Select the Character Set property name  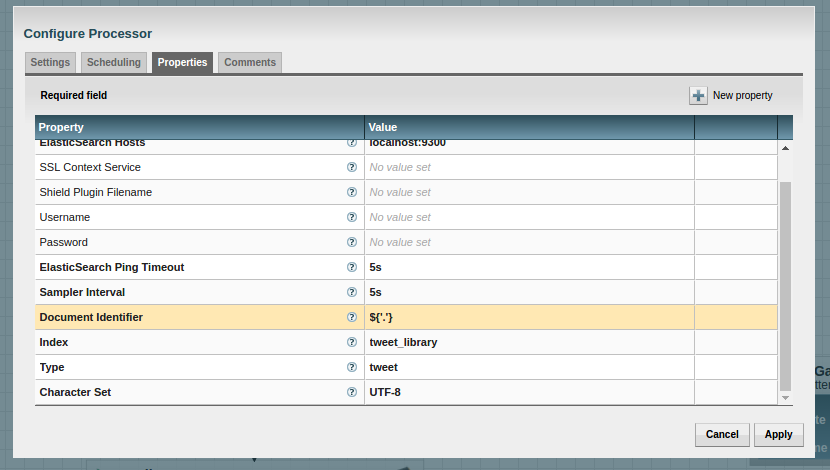(75, 392)
